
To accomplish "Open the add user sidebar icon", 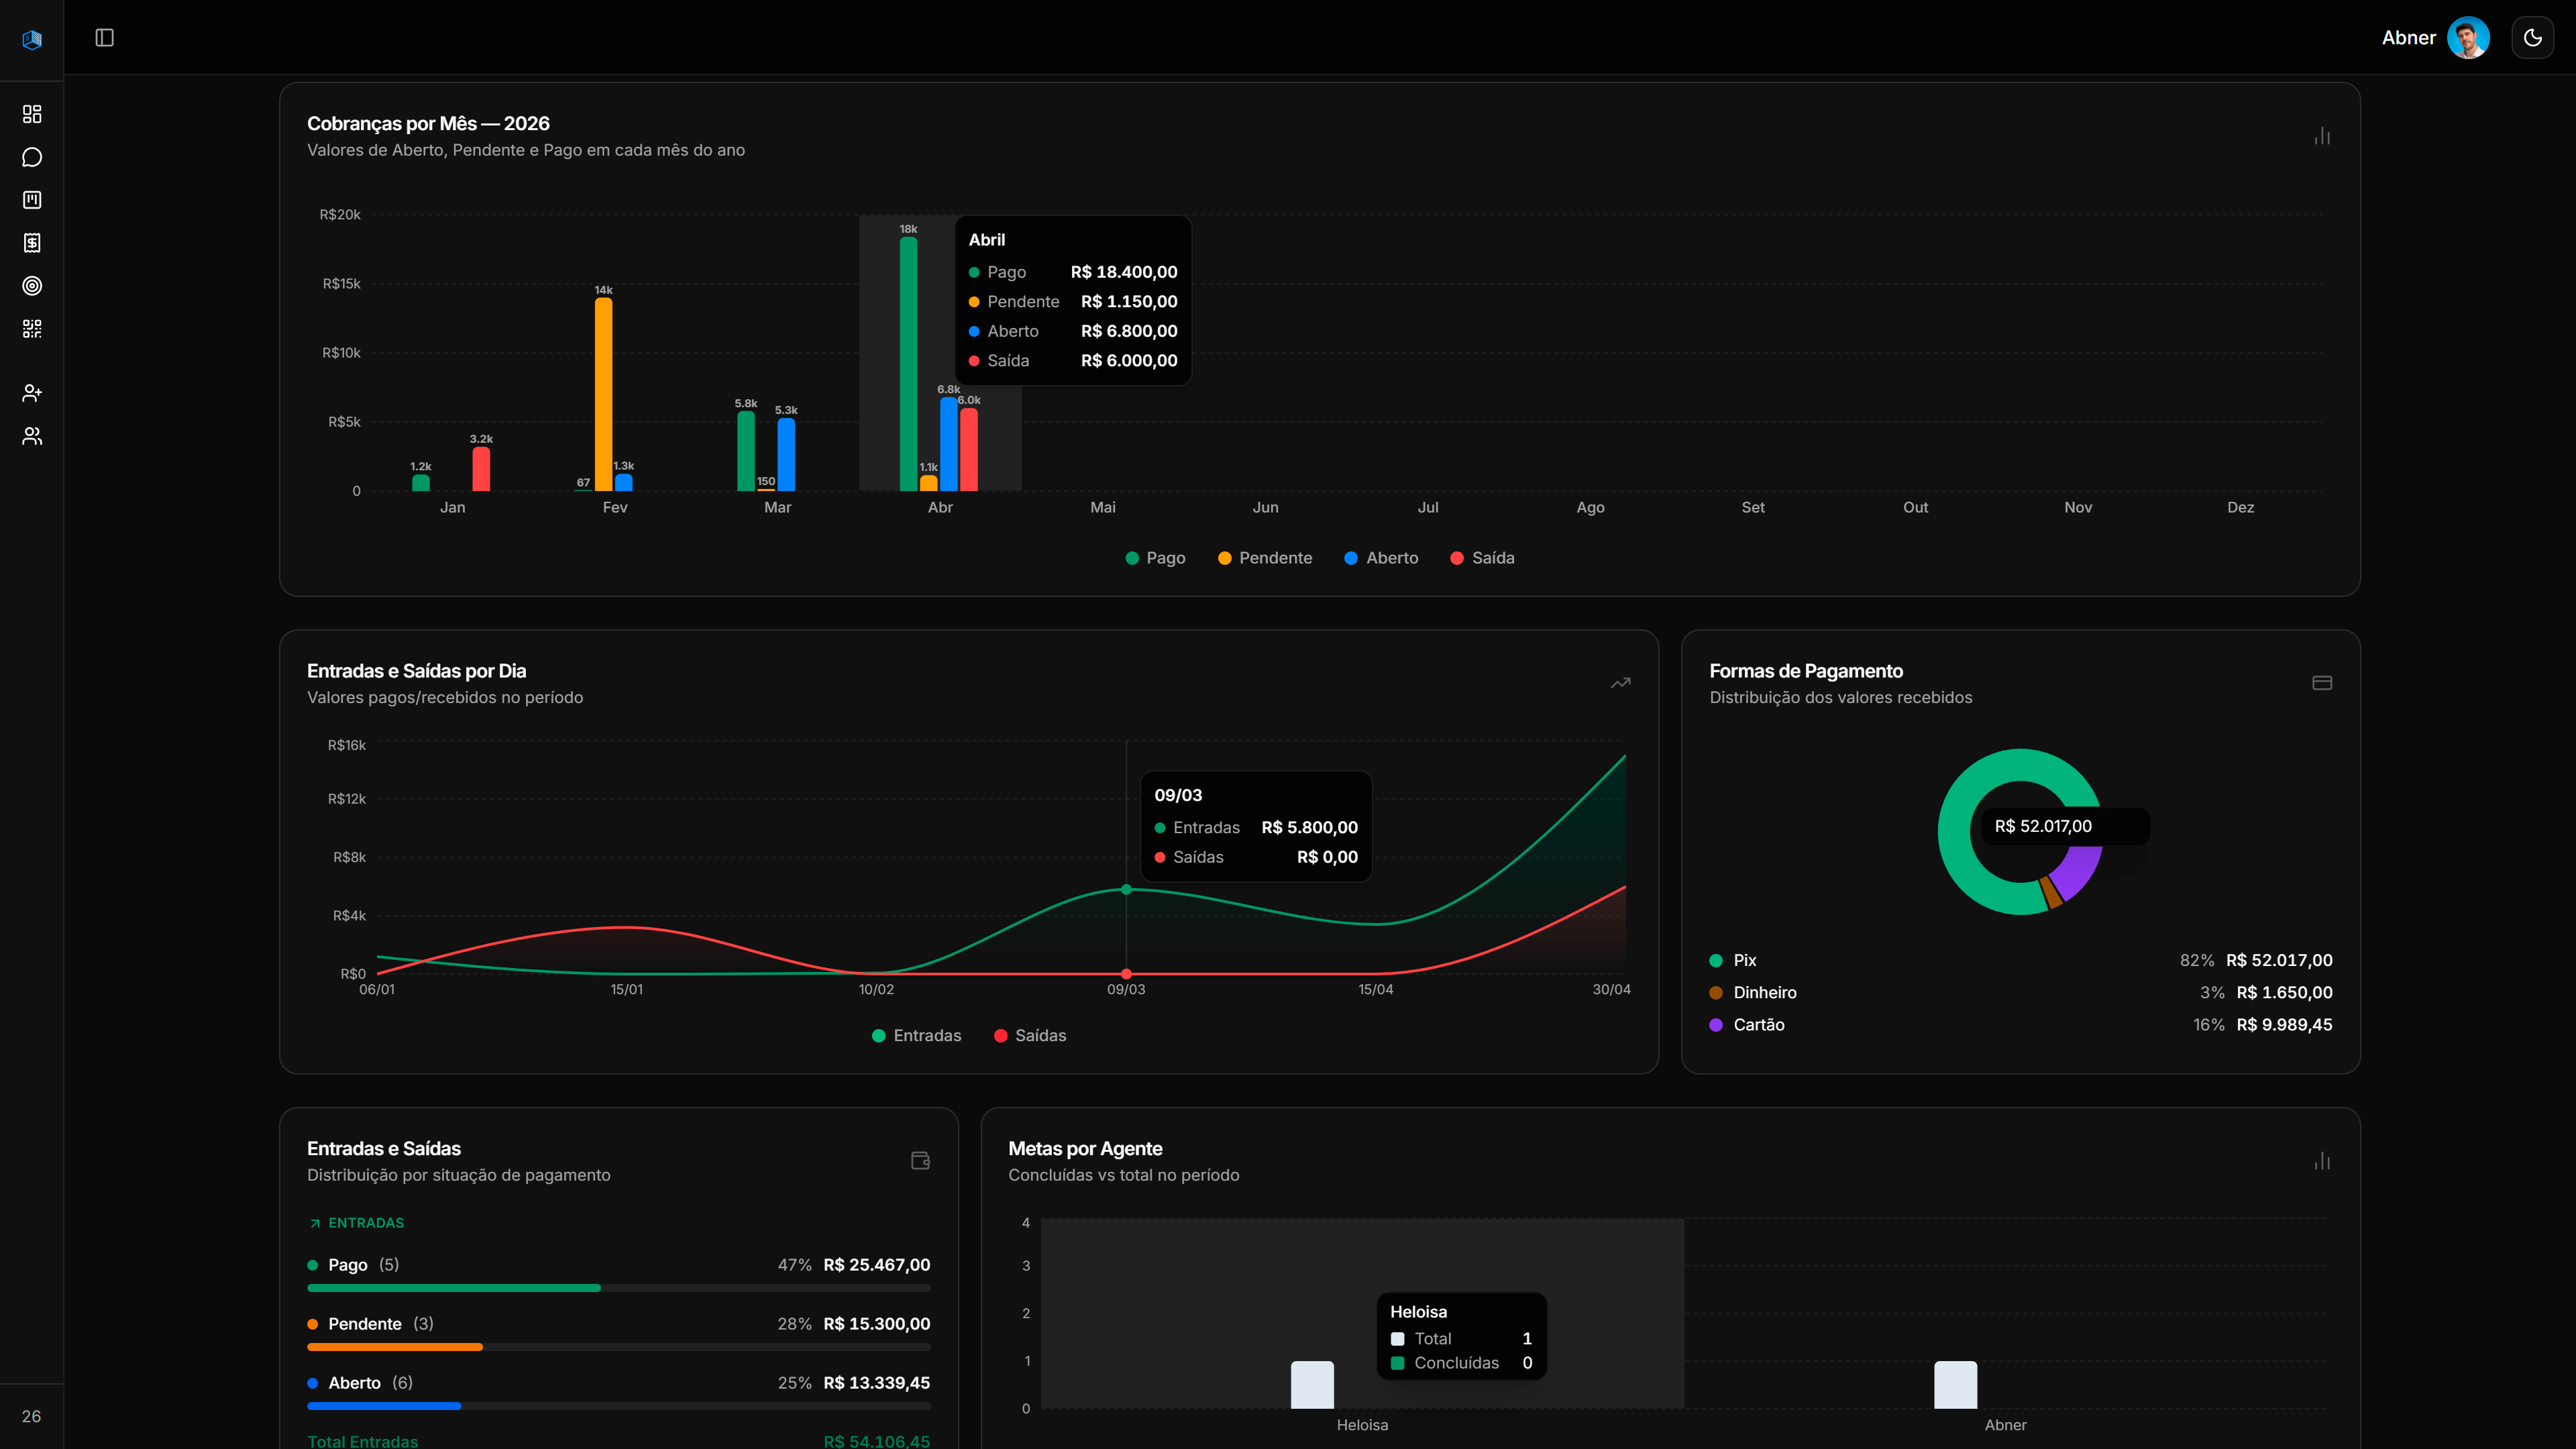I will [x=32, y=393].
